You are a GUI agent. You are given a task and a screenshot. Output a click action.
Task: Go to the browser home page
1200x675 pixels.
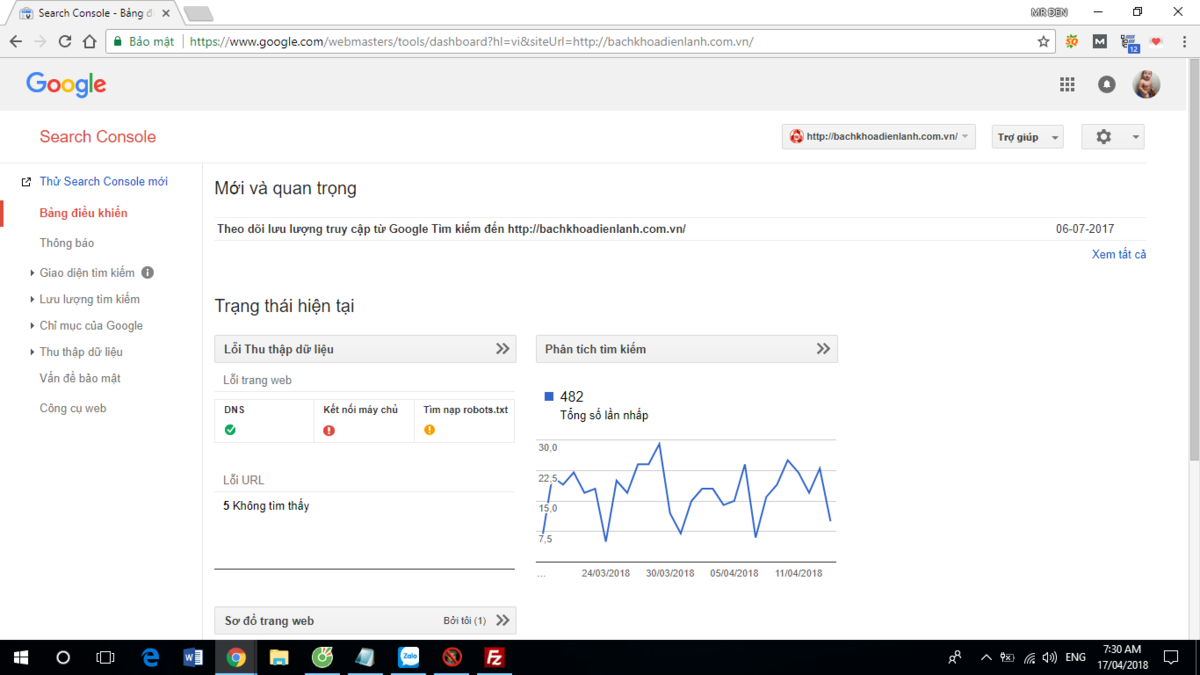90,42
